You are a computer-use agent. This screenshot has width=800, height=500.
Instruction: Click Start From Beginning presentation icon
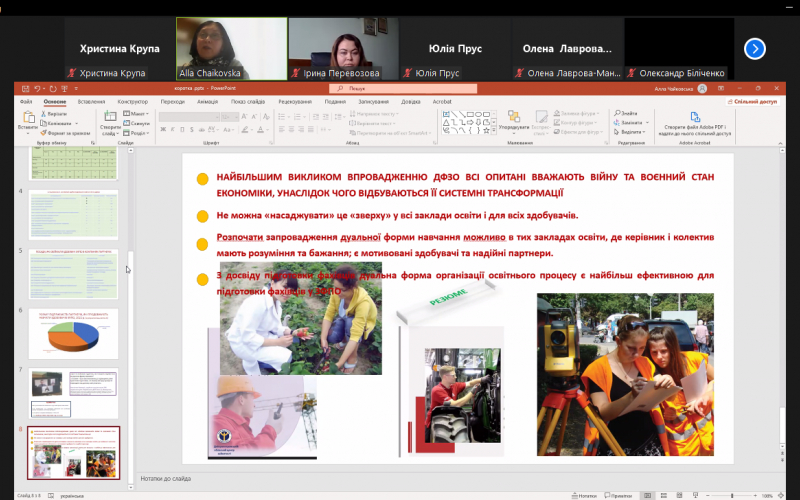pos(64,89)
